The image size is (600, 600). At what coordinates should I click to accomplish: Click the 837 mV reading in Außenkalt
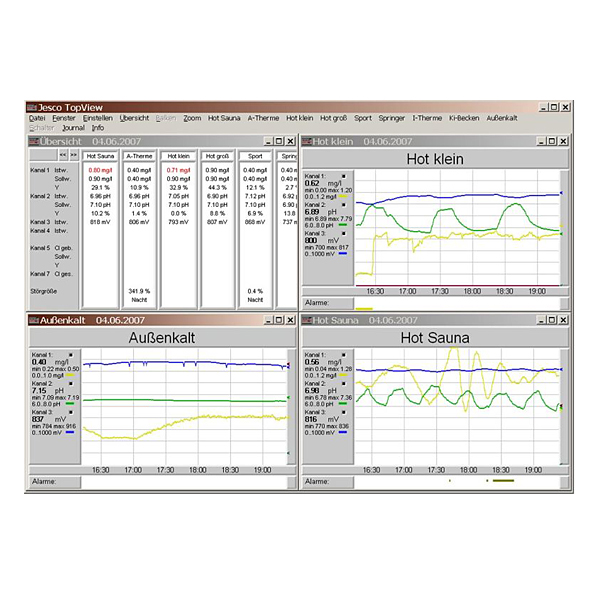tap(49, 419)
